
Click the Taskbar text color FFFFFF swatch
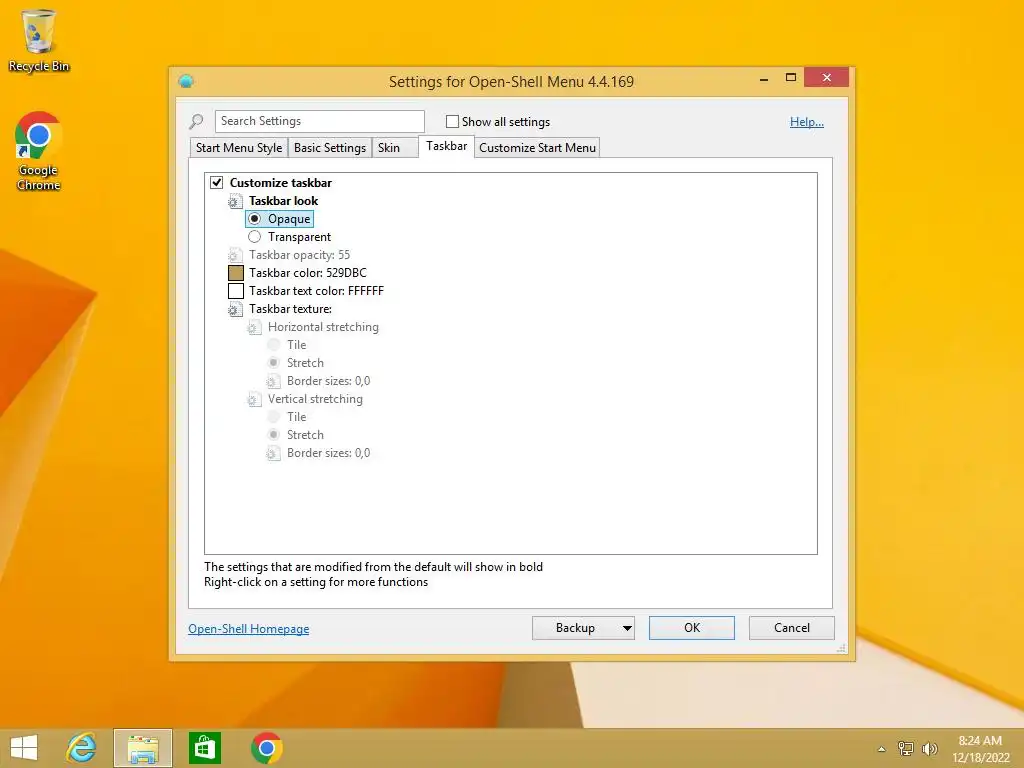(x=236, y=291)
